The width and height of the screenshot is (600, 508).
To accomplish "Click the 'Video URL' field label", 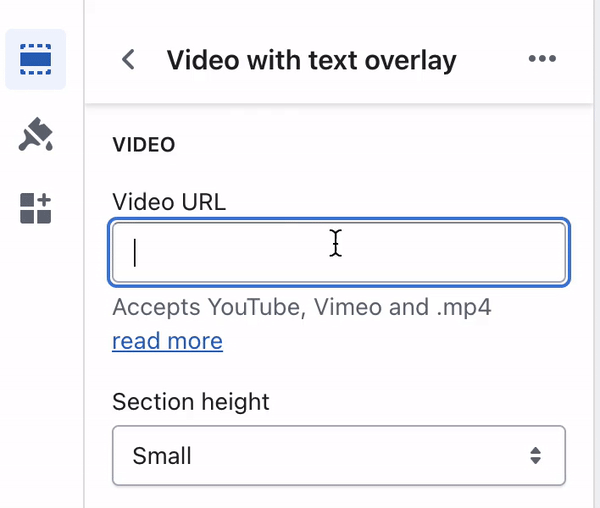I will click(x=169, y=202).
